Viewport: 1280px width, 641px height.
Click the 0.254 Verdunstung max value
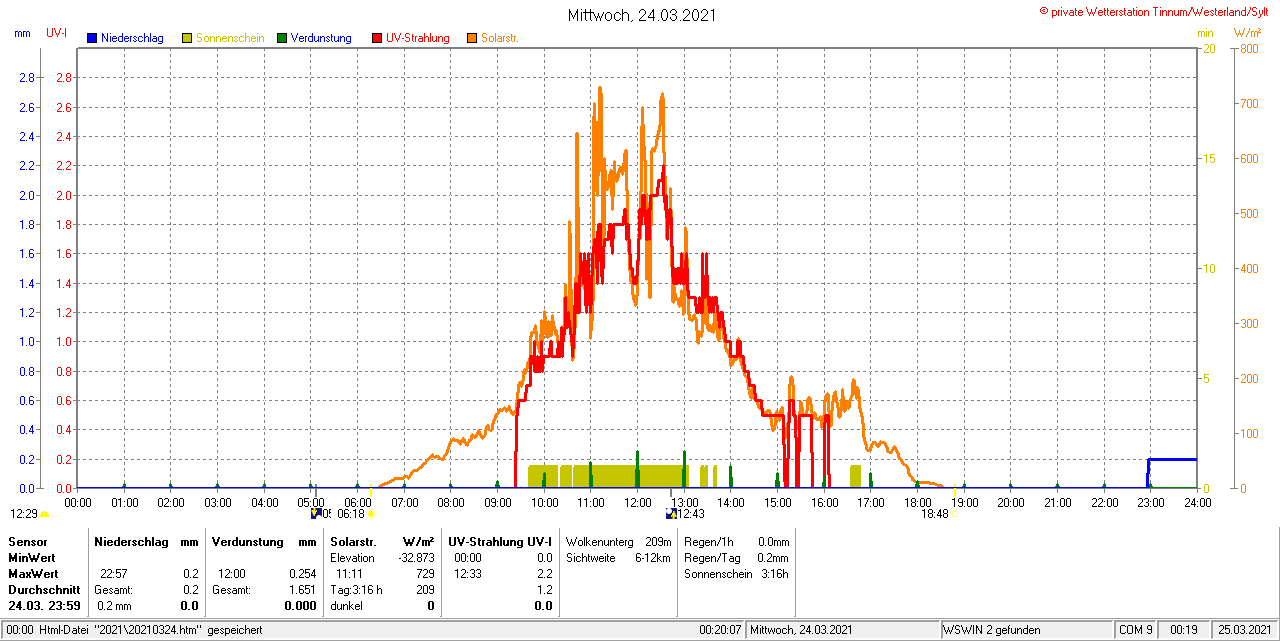pos(302,574)
